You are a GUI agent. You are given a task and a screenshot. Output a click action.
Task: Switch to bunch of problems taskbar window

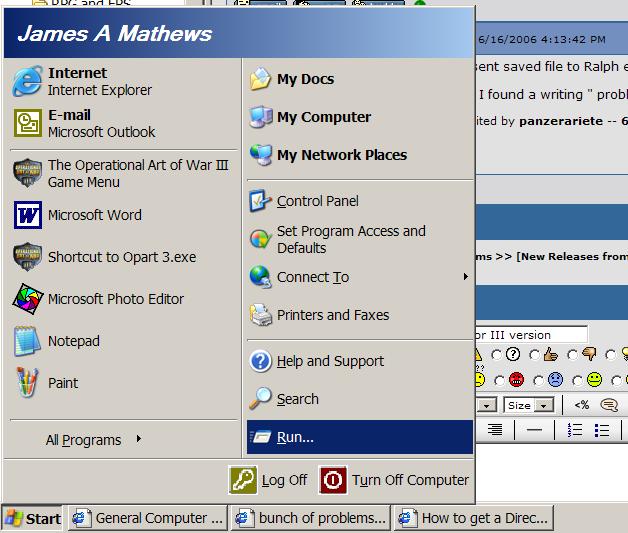[x=310, y=518]
